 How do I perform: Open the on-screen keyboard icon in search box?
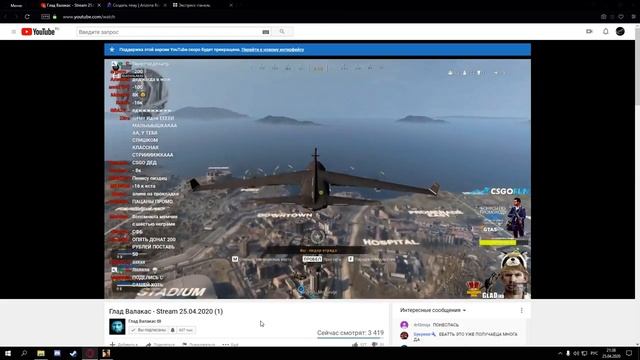coord(266,32)
